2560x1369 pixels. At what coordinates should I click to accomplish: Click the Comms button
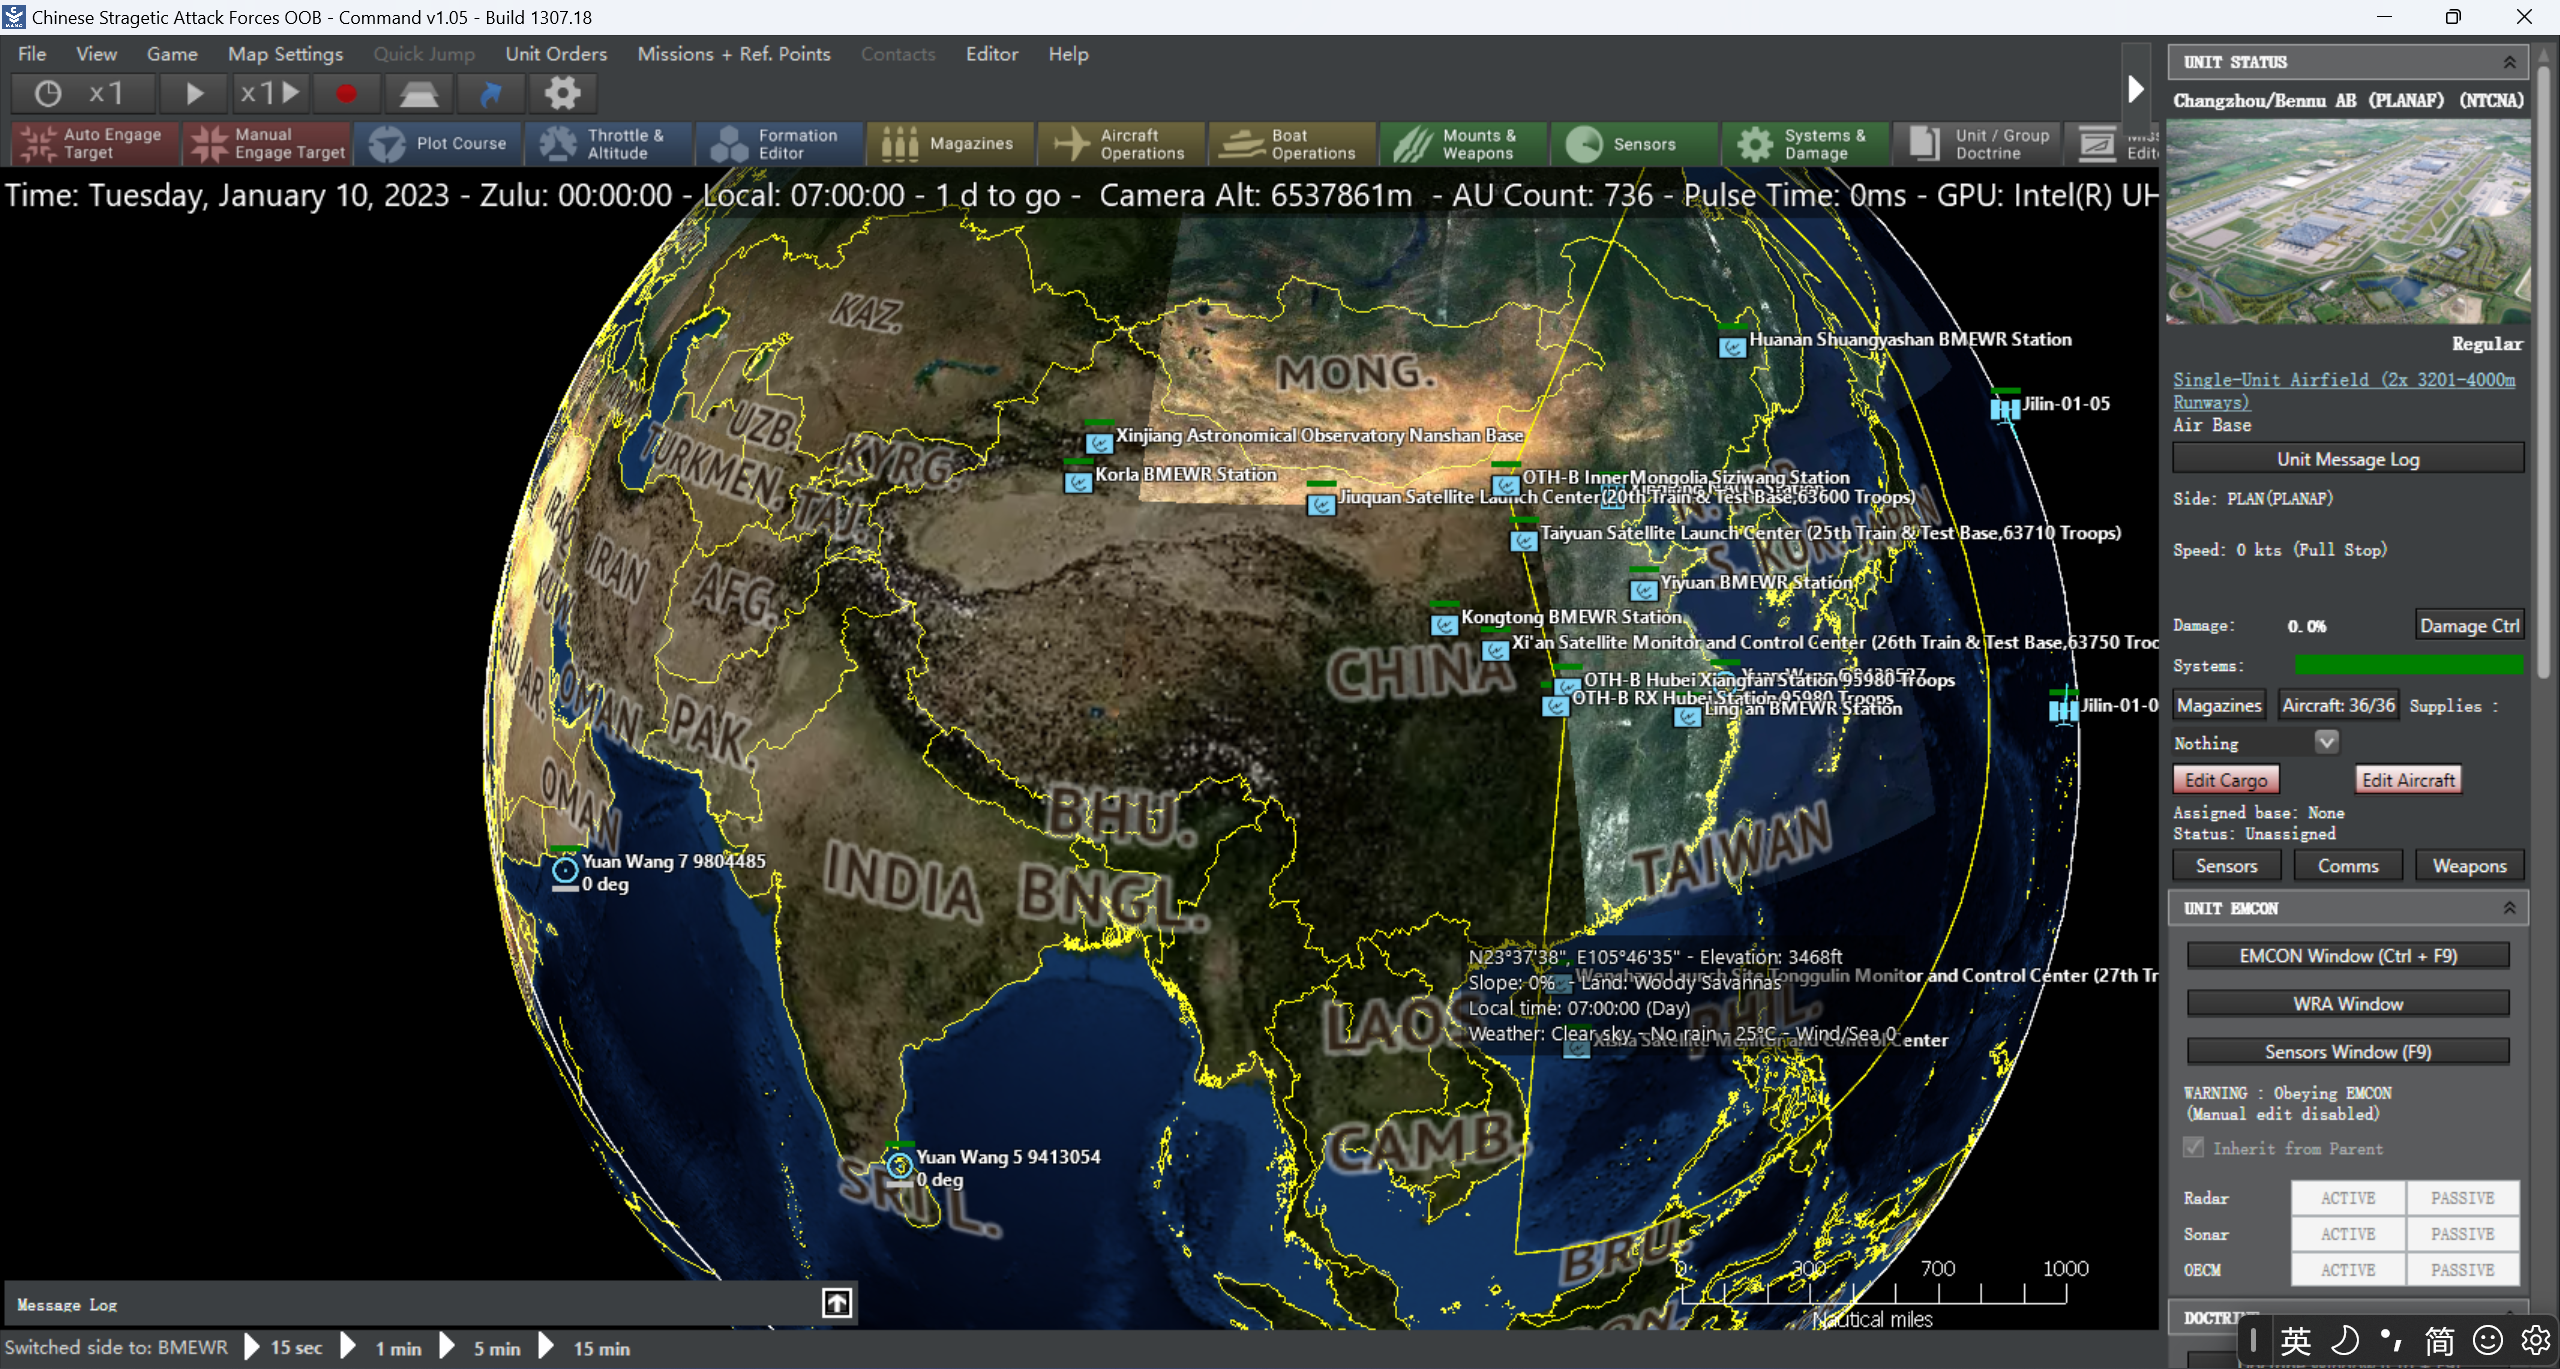2348,866
